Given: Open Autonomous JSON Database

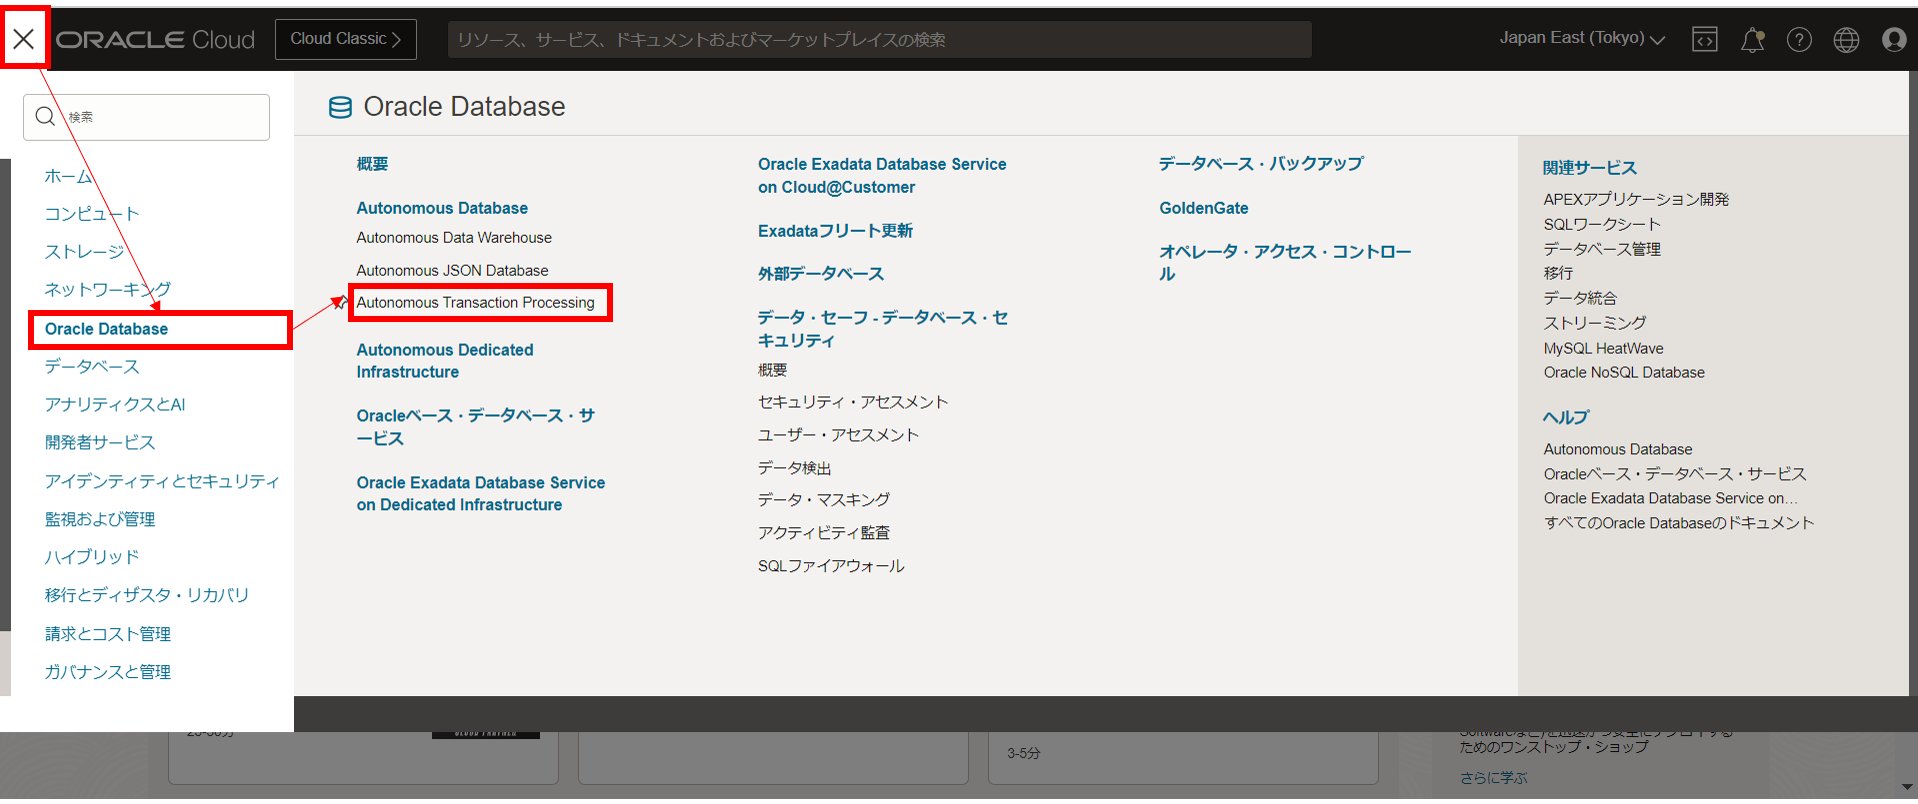Looking at the screenshot, I should click(452, 271).
